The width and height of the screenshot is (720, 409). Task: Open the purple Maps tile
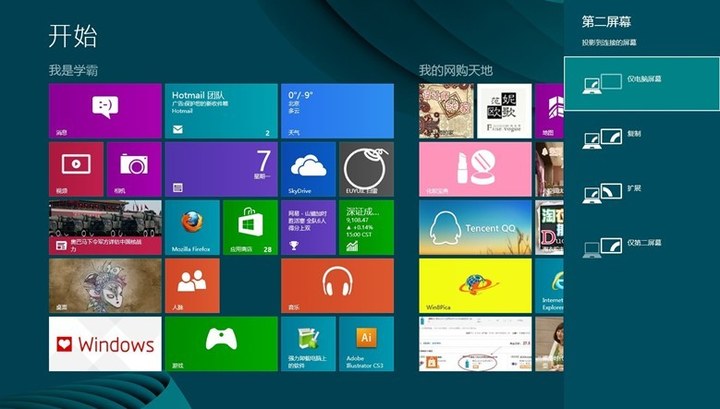[549, 111]
